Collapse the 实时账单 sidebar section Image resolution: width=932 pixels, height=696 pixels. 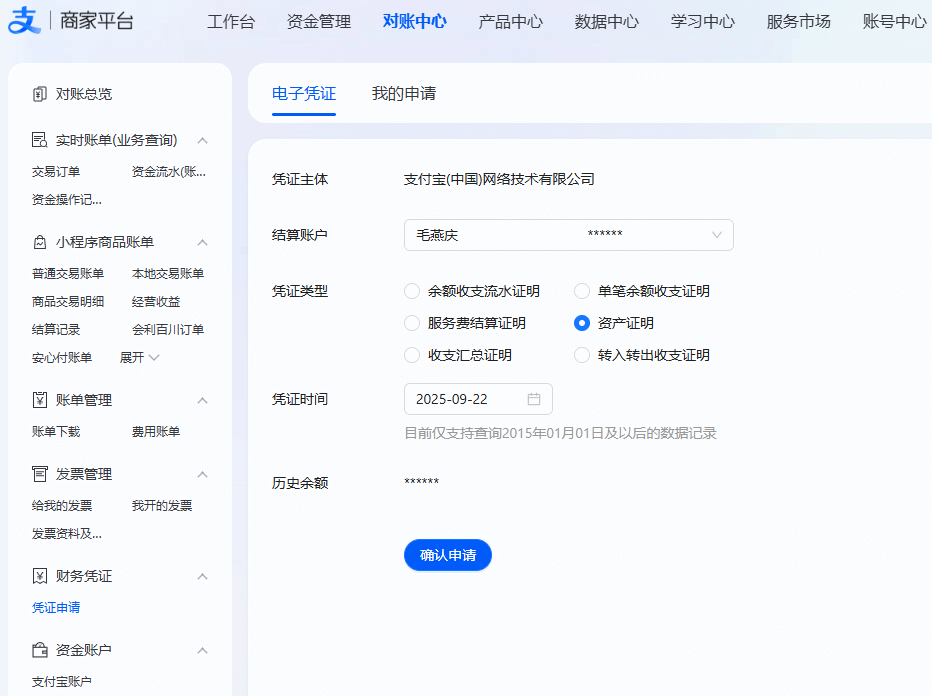point(203,140)
